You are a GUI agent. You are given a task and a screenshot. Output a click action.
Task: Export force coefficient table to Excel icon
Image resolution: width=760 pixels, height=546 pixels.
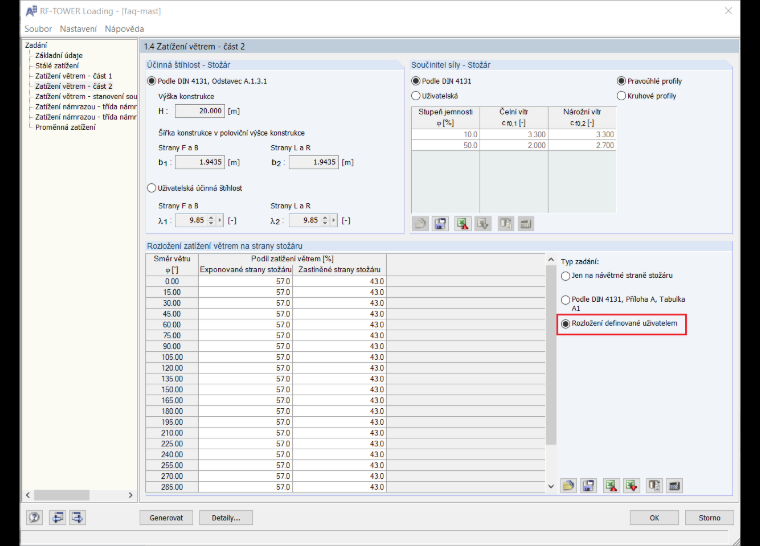[463, 224]
